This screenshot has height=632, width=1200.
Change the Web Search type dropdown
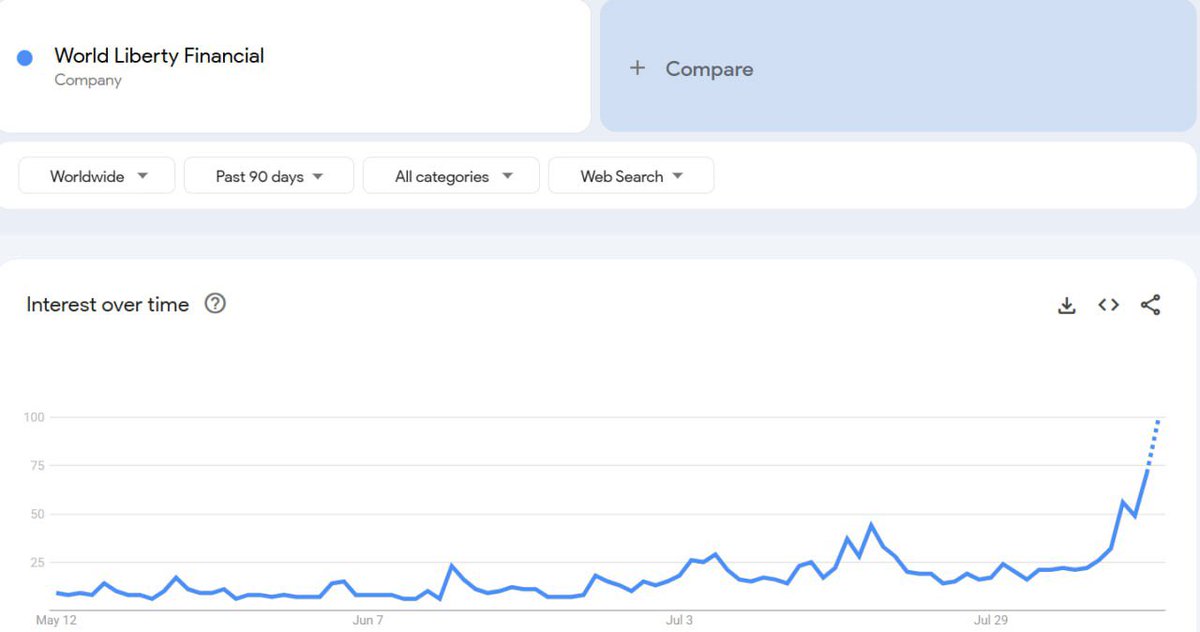click(631, 176)
